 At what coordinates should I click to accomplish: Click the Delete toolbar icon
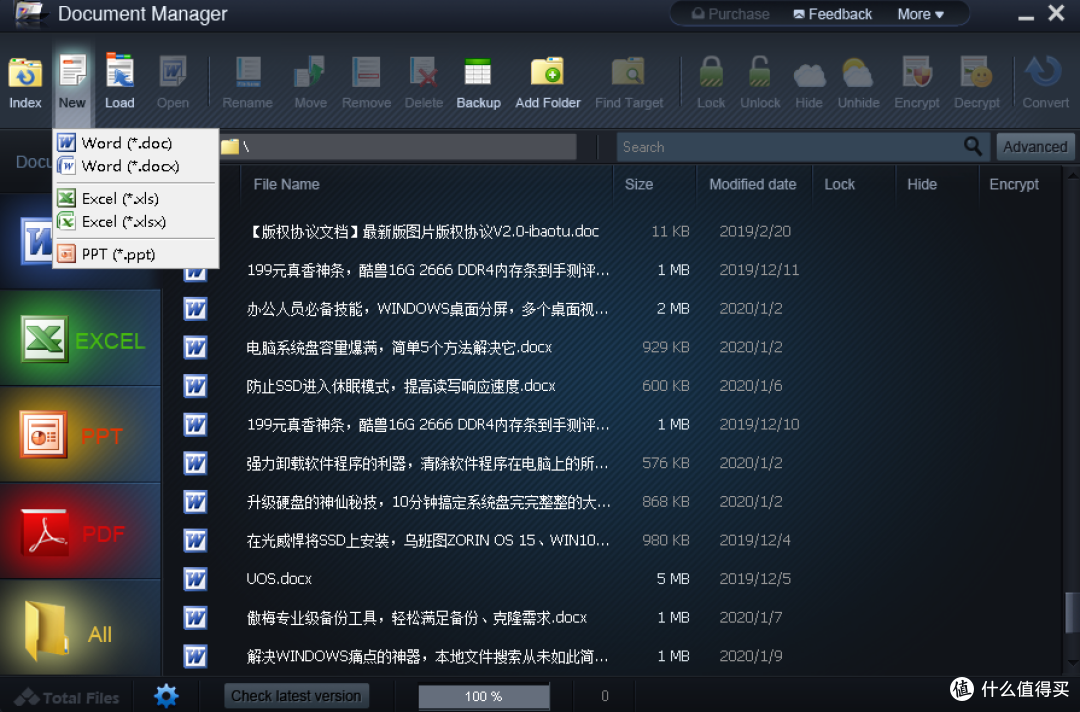(x=423, y=72)
